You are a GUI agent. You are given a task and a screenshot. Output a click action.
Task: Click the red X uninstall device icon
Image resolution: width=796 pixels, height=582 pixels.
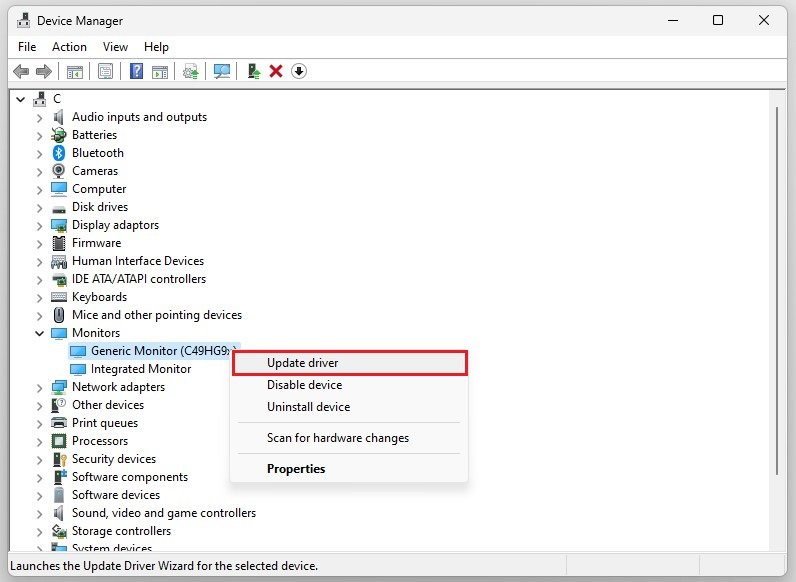276,71
